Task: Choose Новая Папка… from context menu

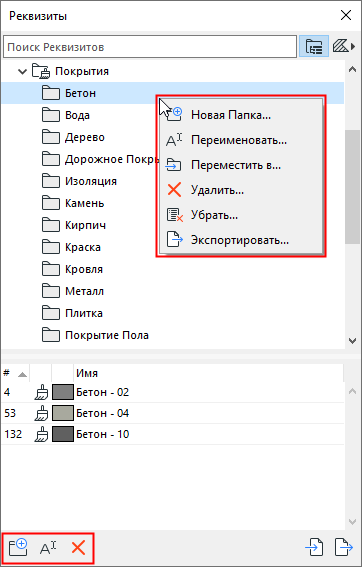Action: [x=241, y=115]
